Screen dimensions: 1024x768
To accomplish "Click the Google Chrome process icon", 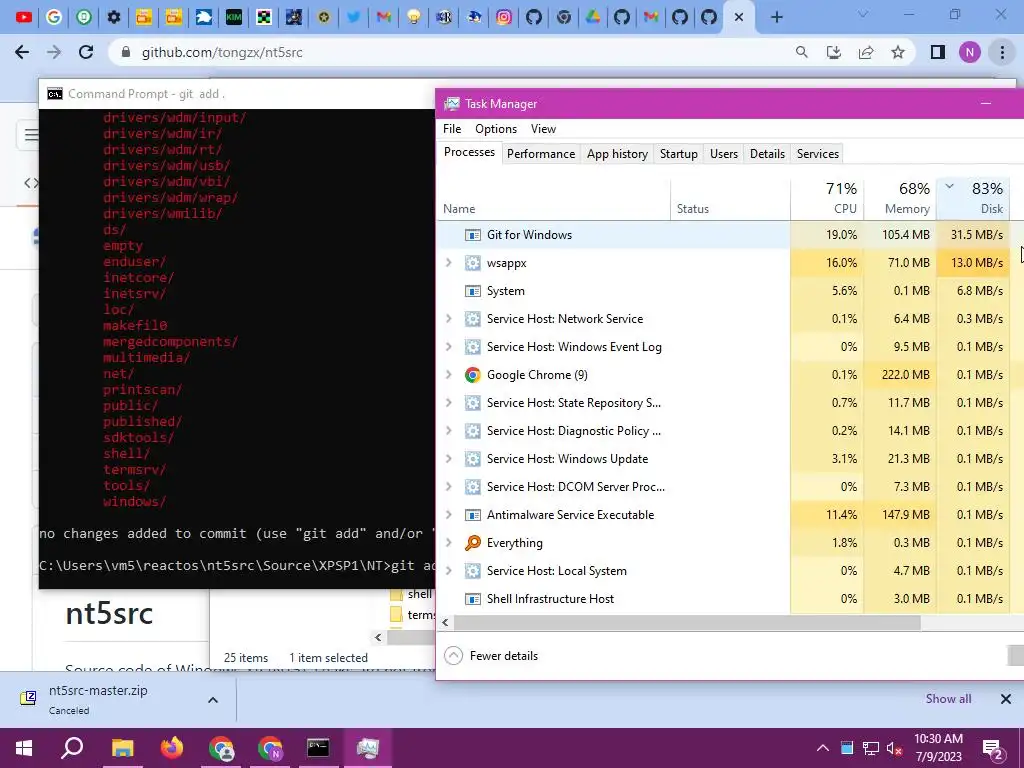I will click(472, 375).
